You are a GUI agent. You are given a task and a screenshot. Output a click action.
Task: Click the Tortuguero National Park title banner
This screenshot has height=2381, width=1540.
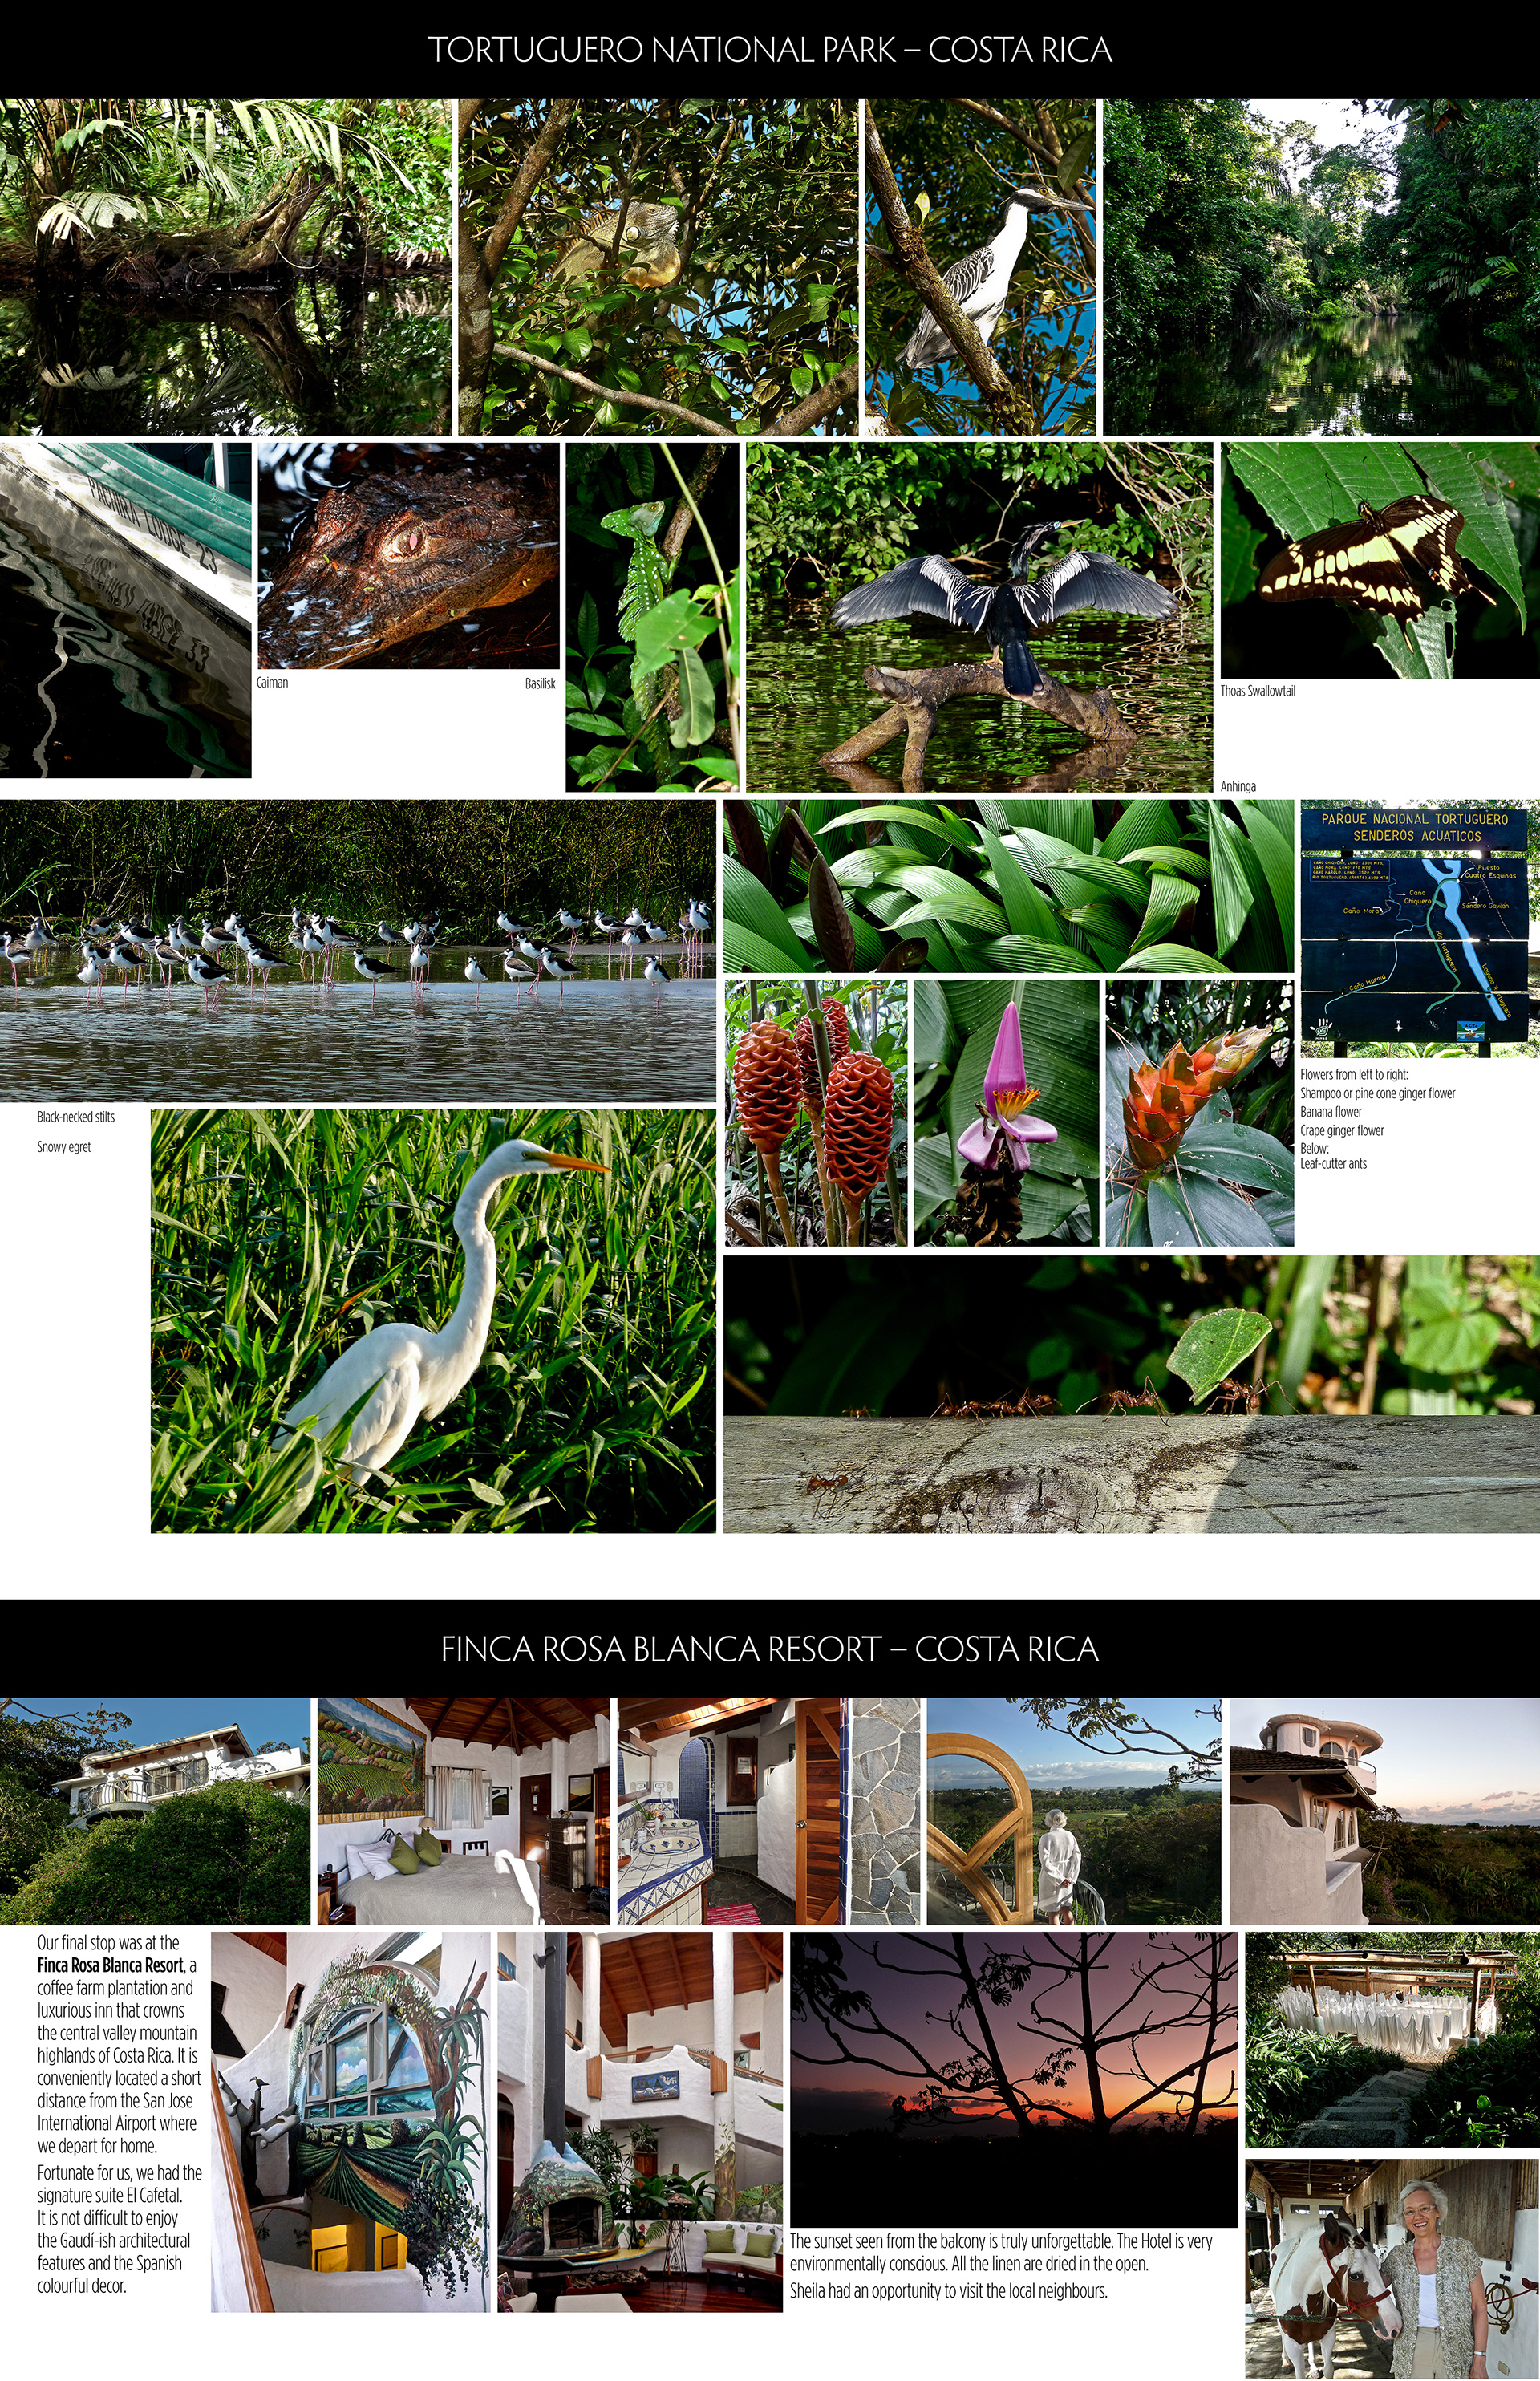point(770,50)
